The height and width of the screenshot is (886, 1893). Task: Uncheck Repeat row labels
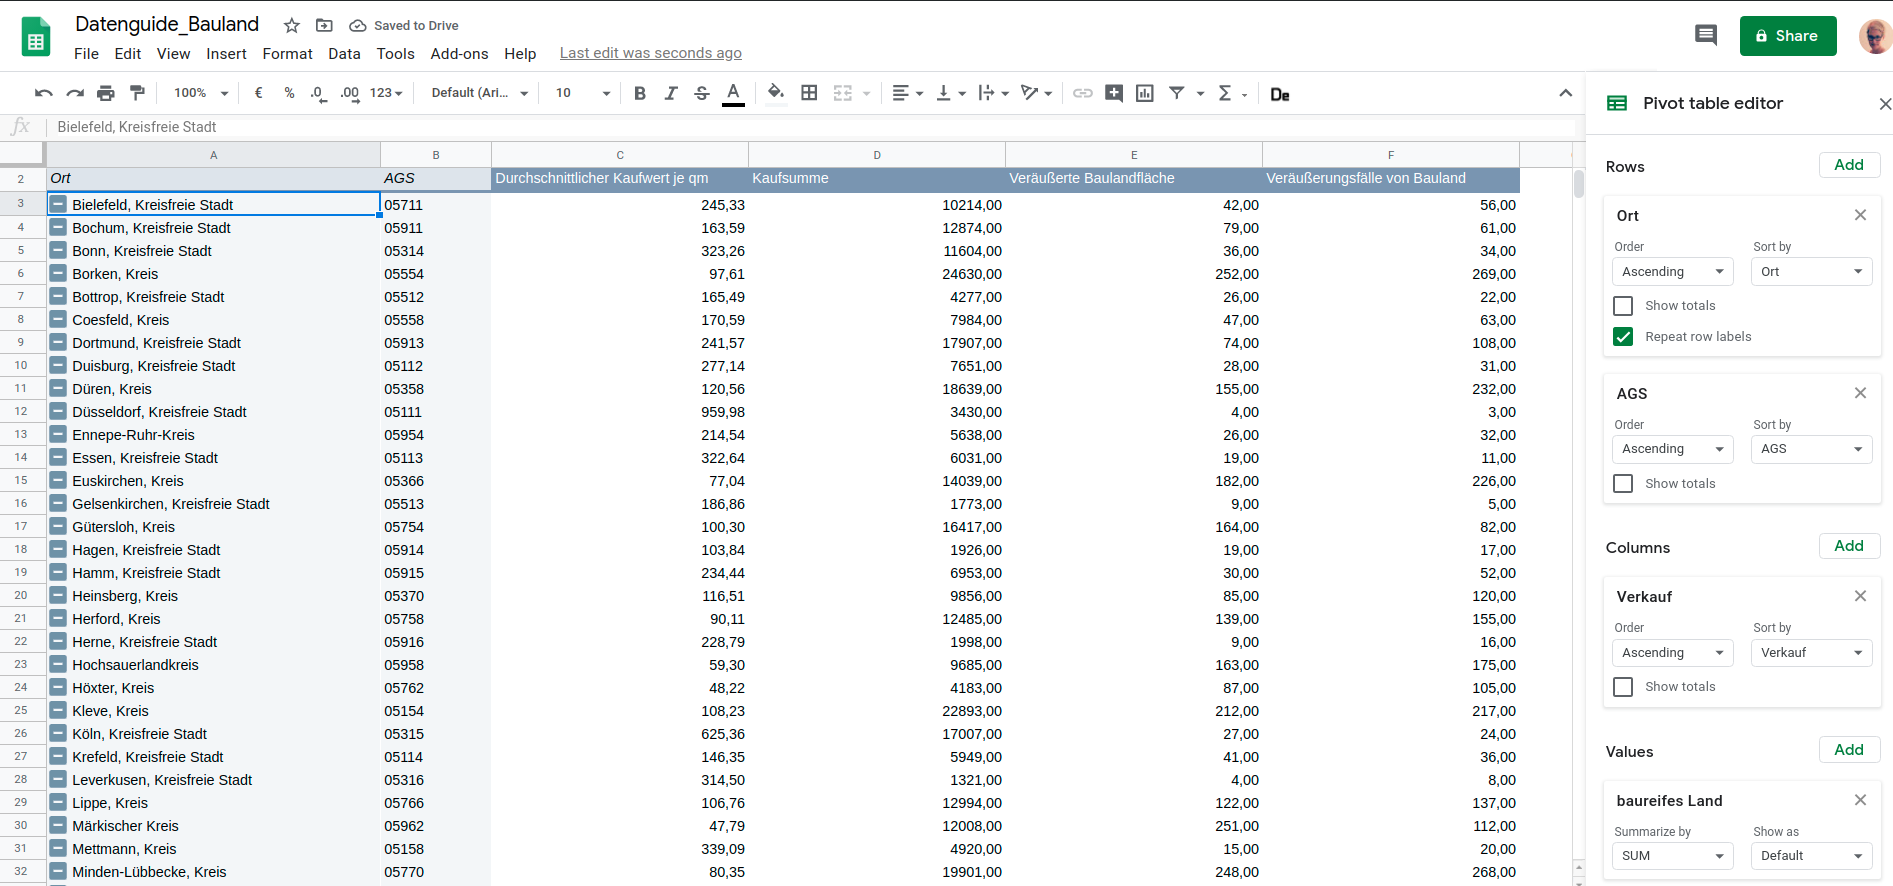(x=1623, y=337)
